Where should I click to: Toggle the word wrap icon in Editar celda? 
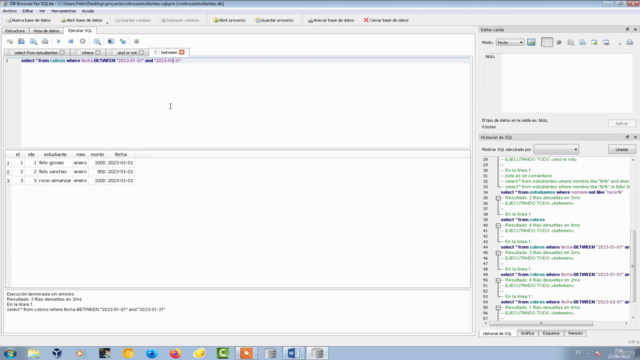[547, 42]
